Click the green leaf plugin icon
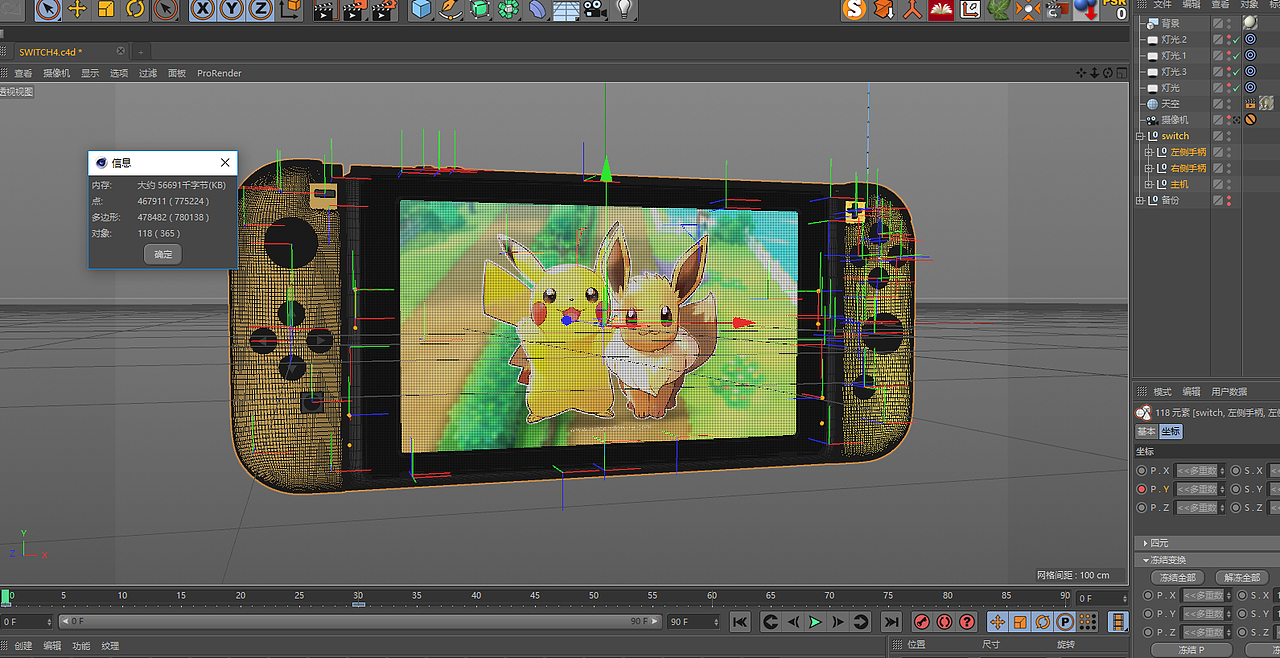 [x=999, y=9]
